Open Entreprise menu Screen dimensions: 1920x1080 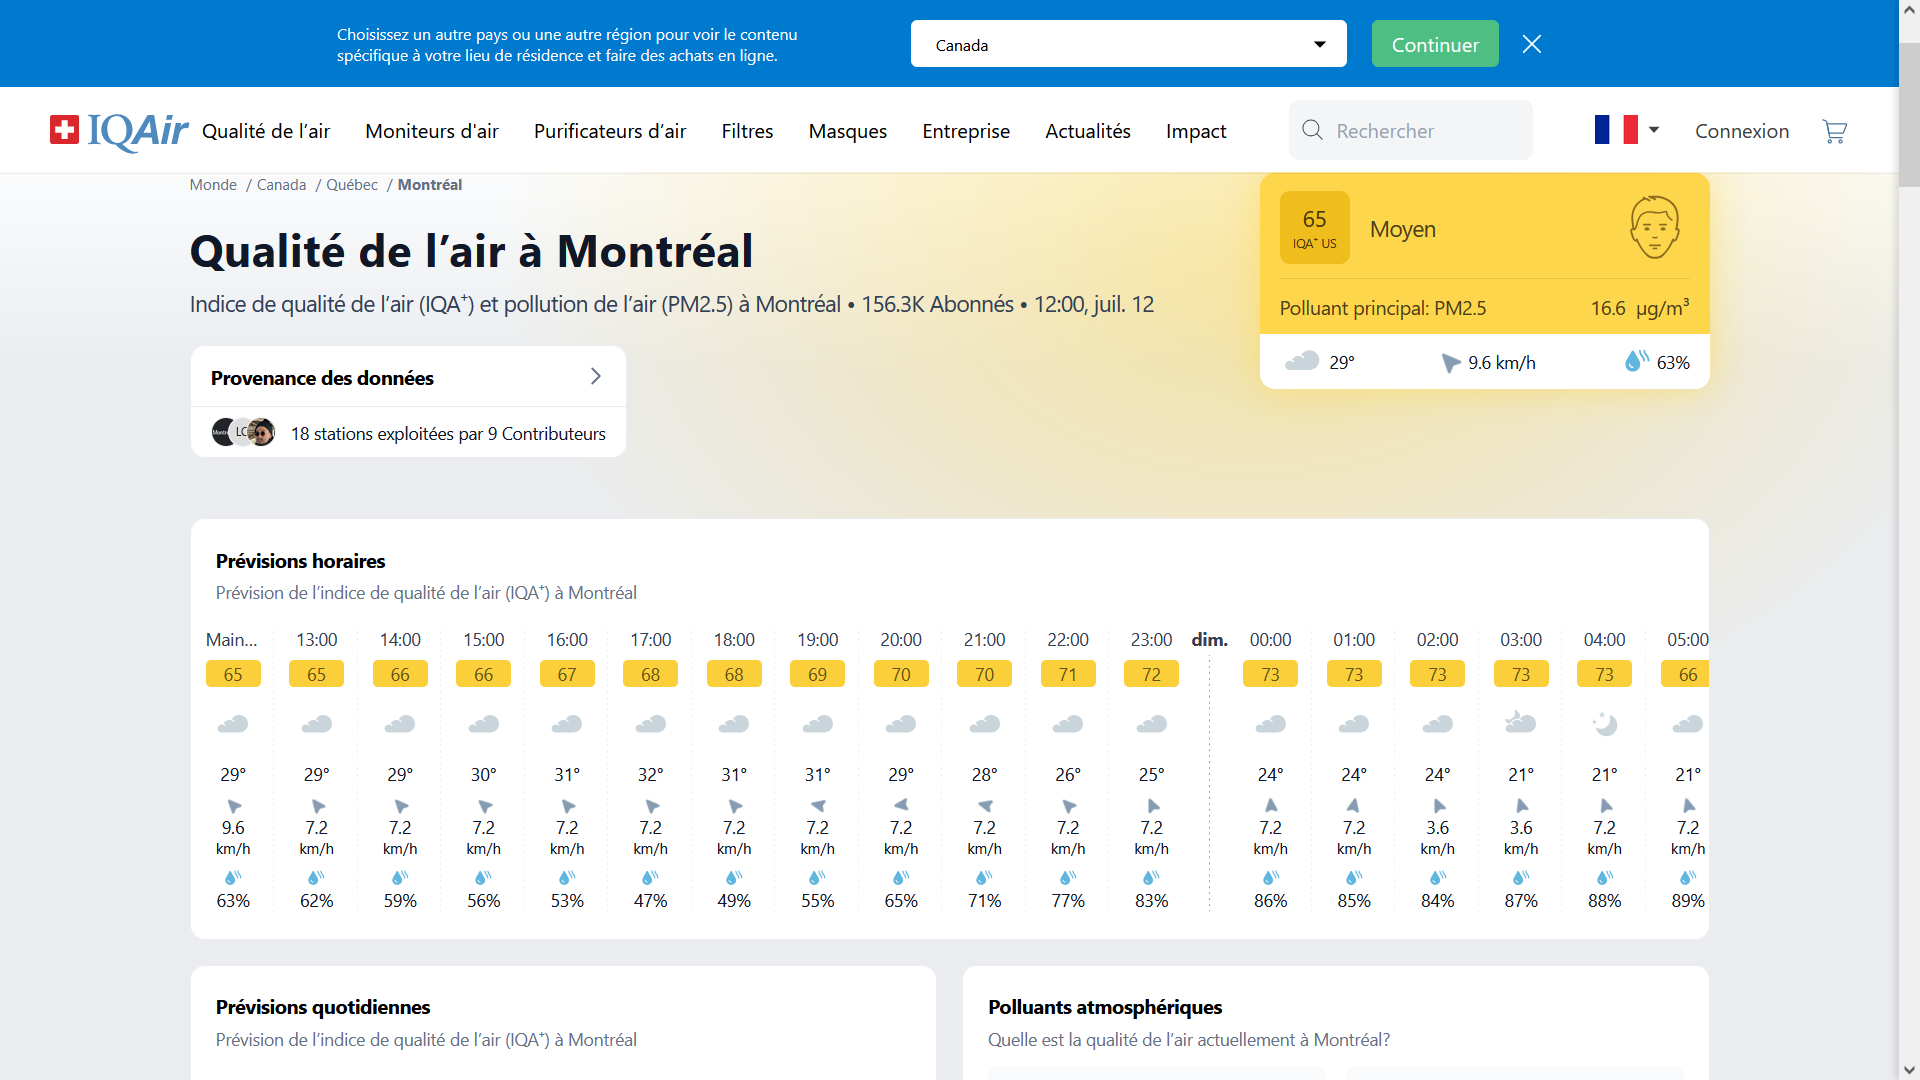(966, 131)
